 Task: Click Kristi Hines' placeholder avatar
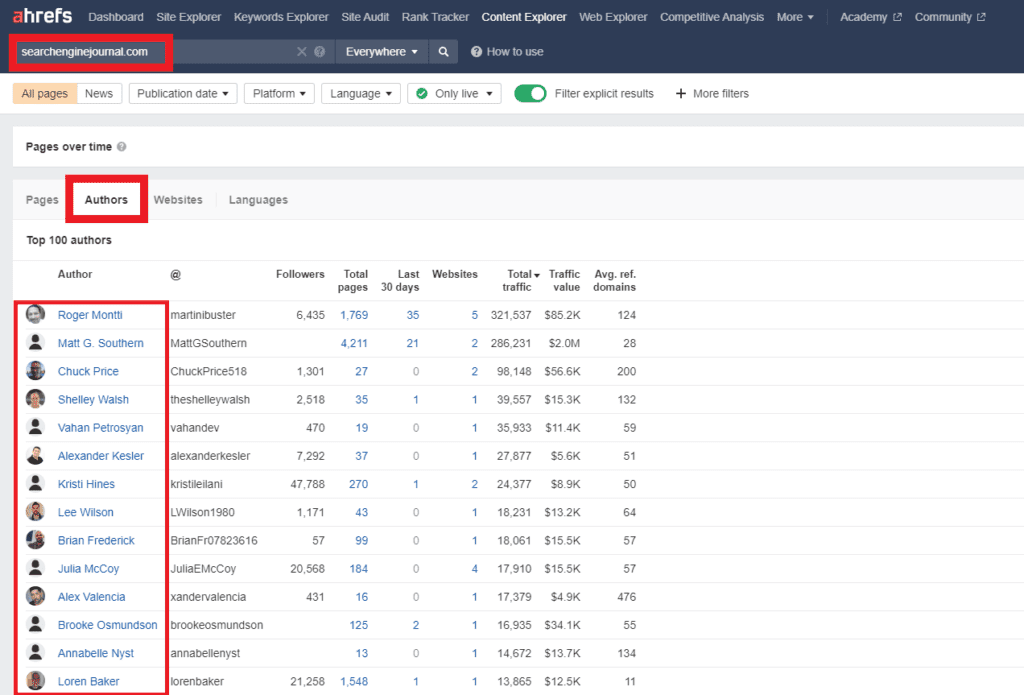click(x=35, y=483)
